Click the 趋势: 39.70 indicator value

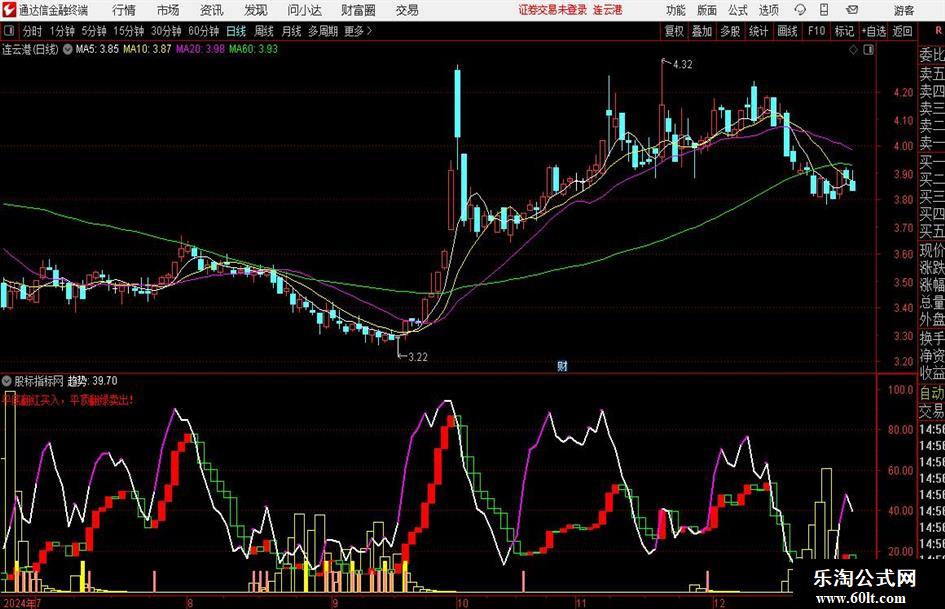(92, 381)
